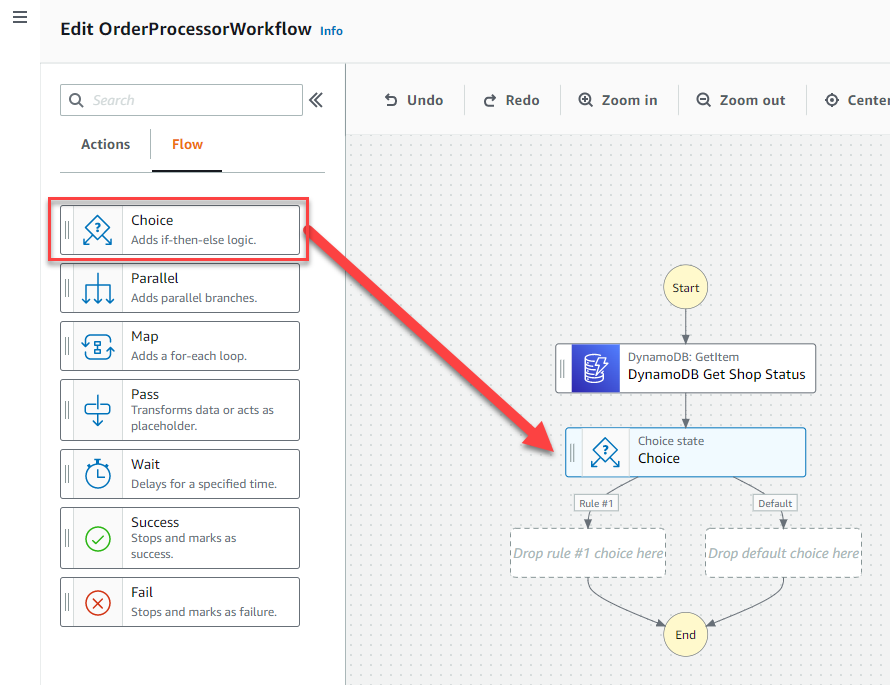Click the Map for-each loop icon
The image size is (890, 685).
coord(98,346)
